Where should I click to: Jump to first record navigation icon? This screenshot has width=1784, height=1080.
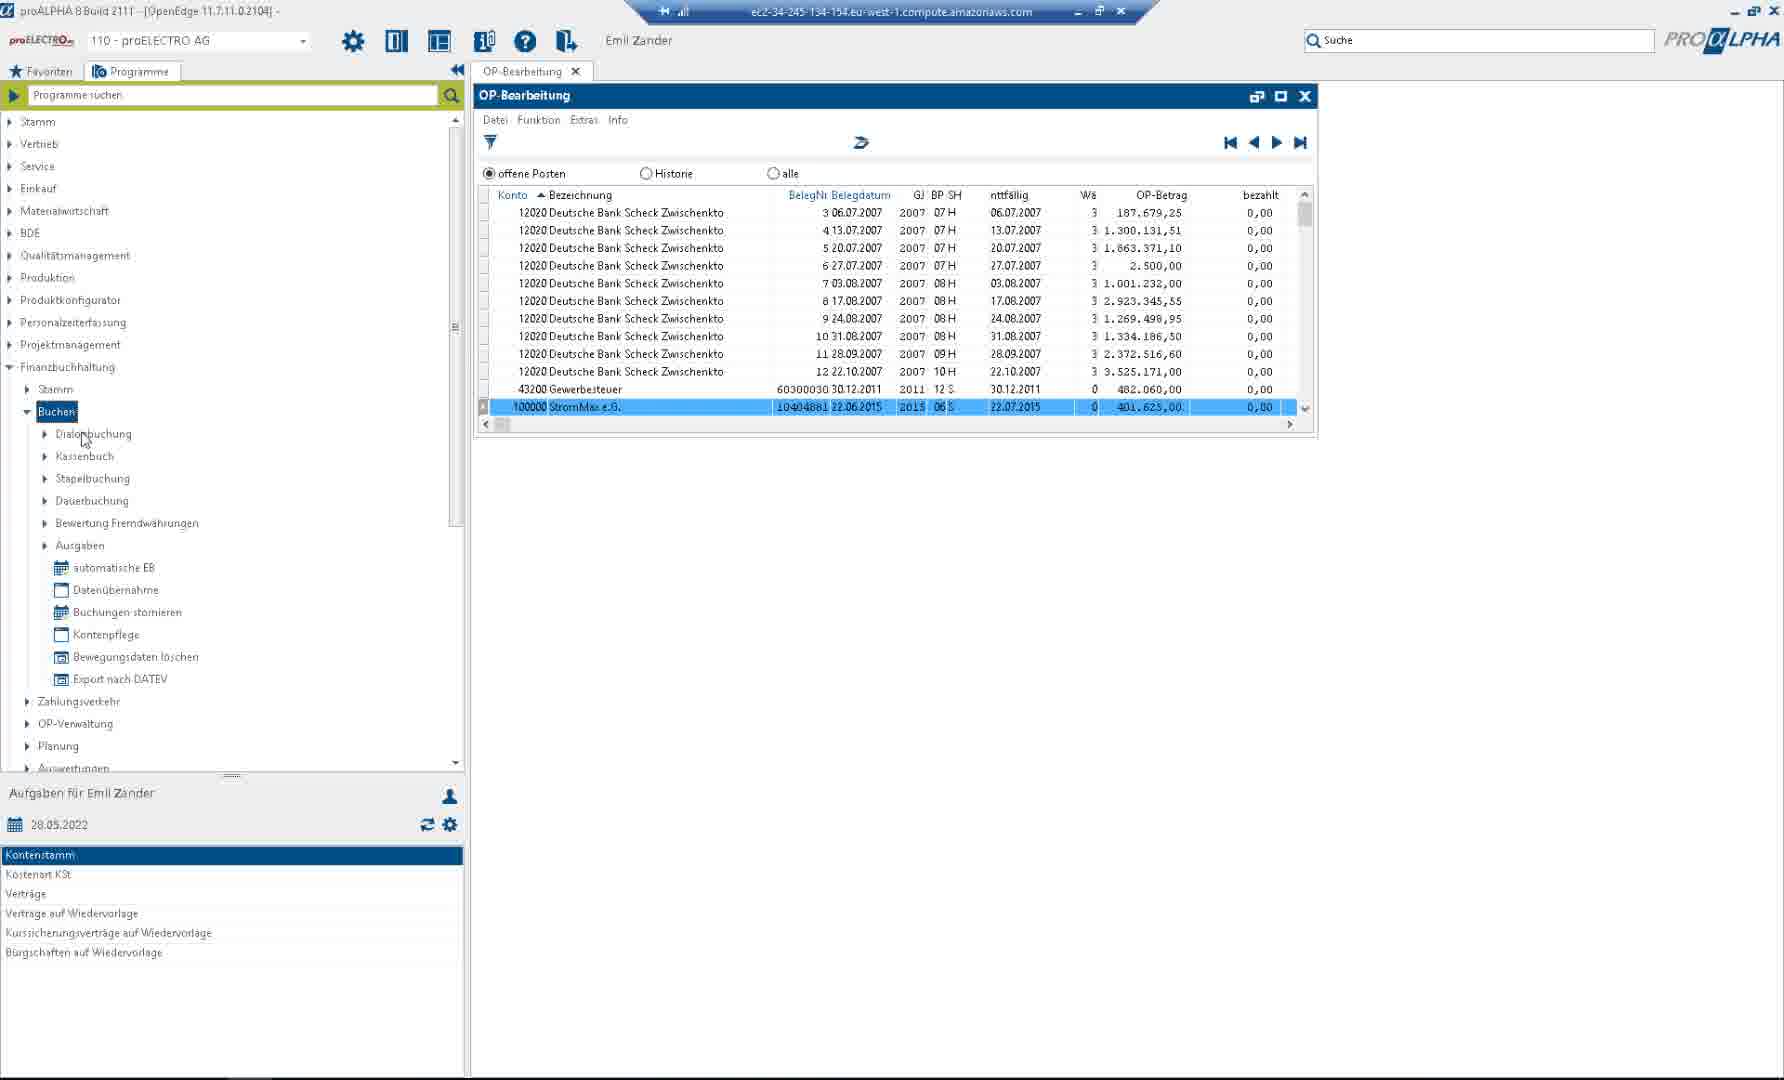pos(1230,142)
